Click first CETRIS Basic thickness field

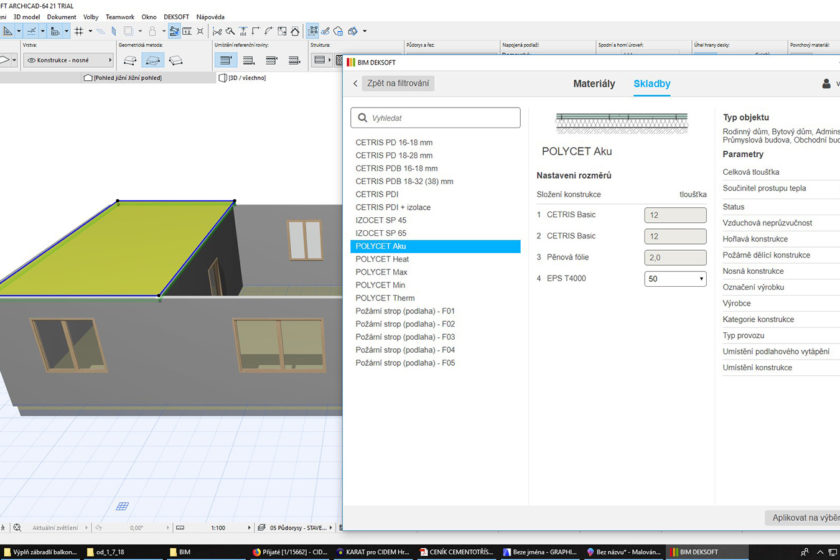[x=675, y=215]
